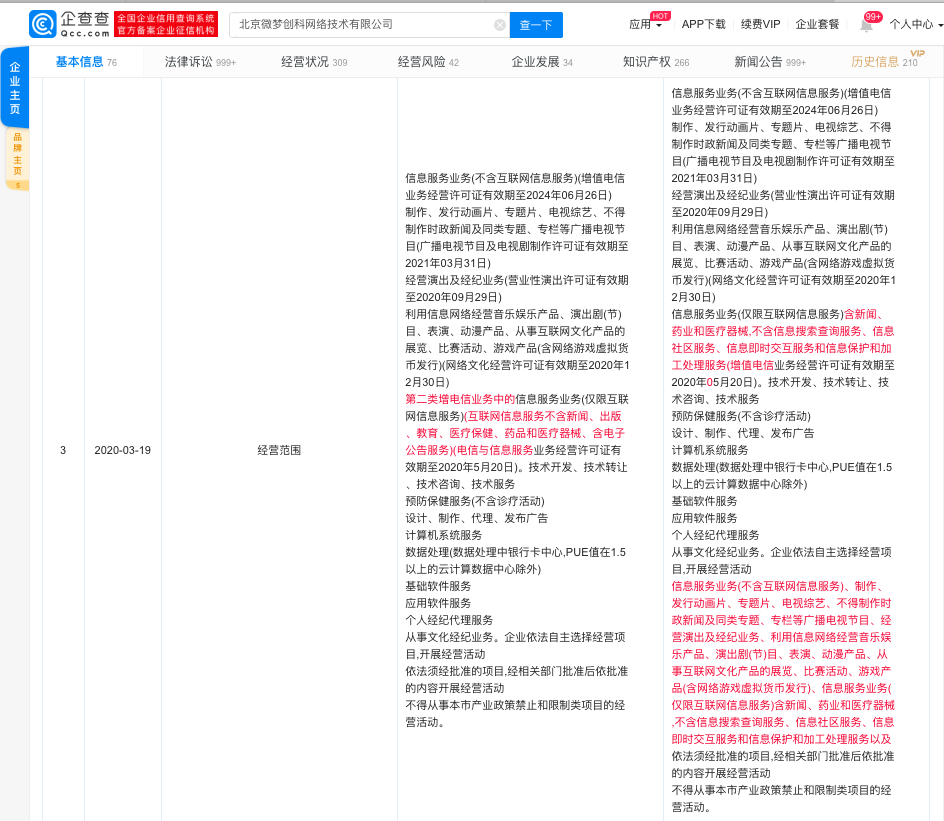Click the 查一下 search button
The width and height of the screenshot is (944, 821).
[536, 25]
